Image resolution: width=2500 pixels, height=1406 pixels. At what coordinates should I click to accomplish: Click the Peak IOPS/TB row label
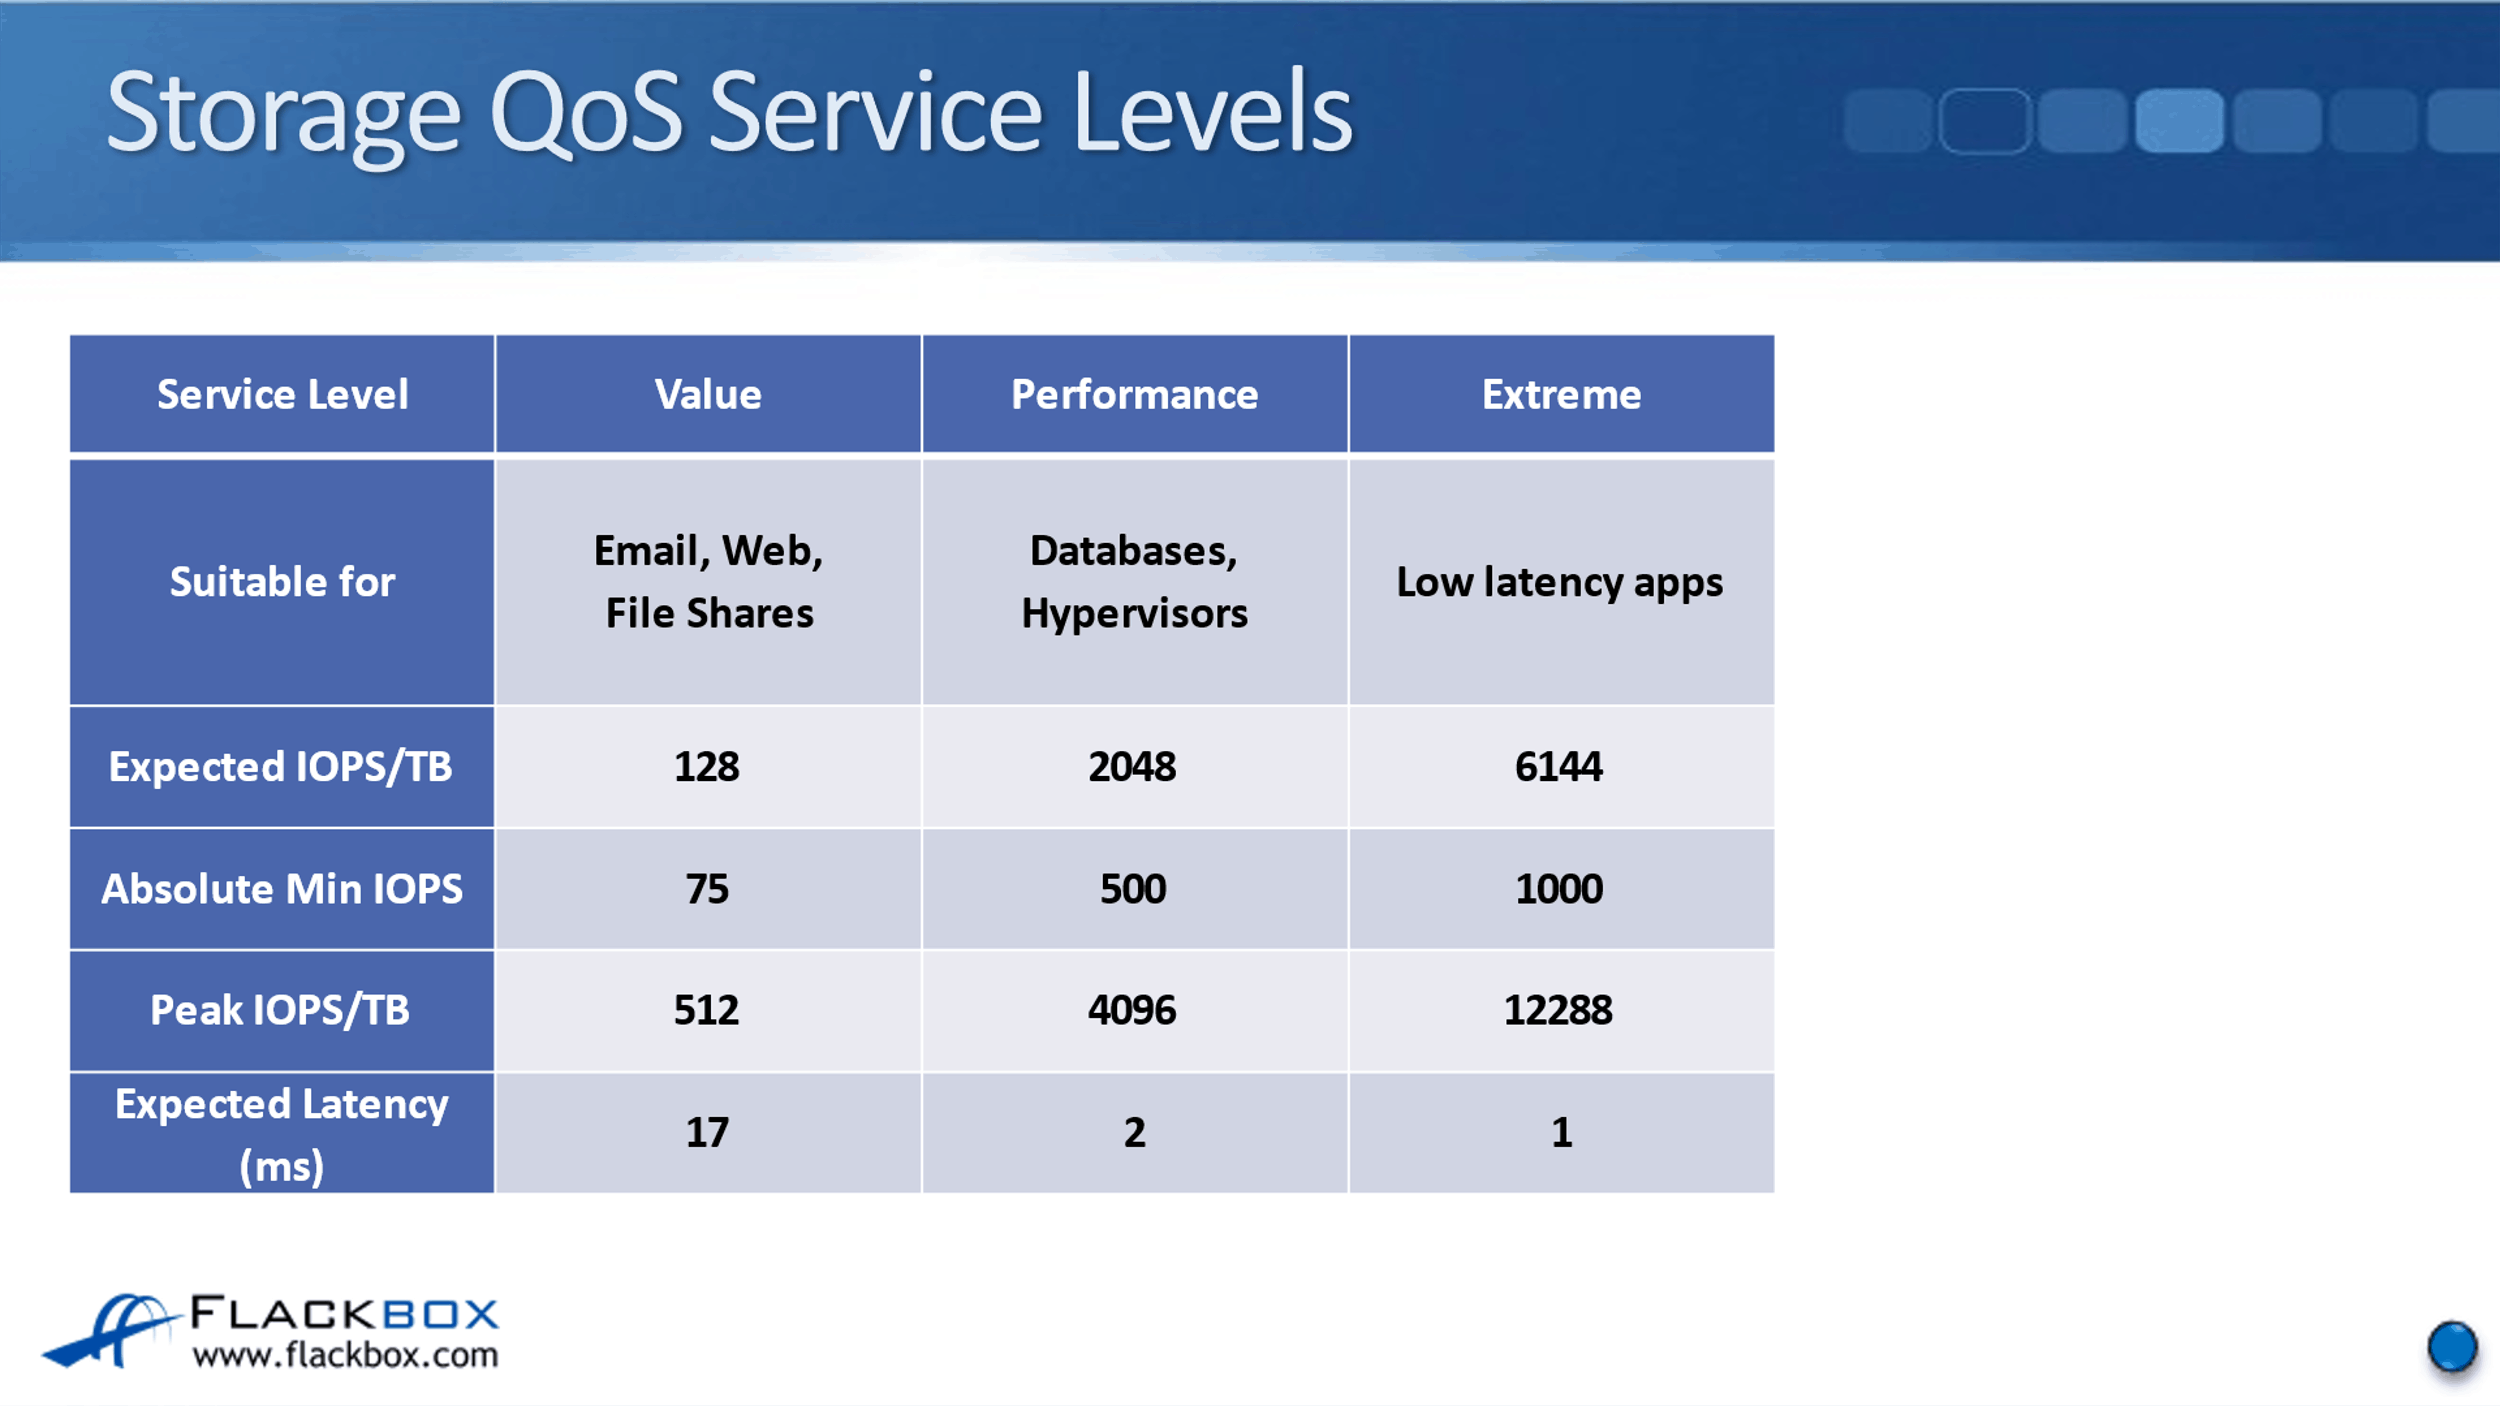click(282, 1010)
